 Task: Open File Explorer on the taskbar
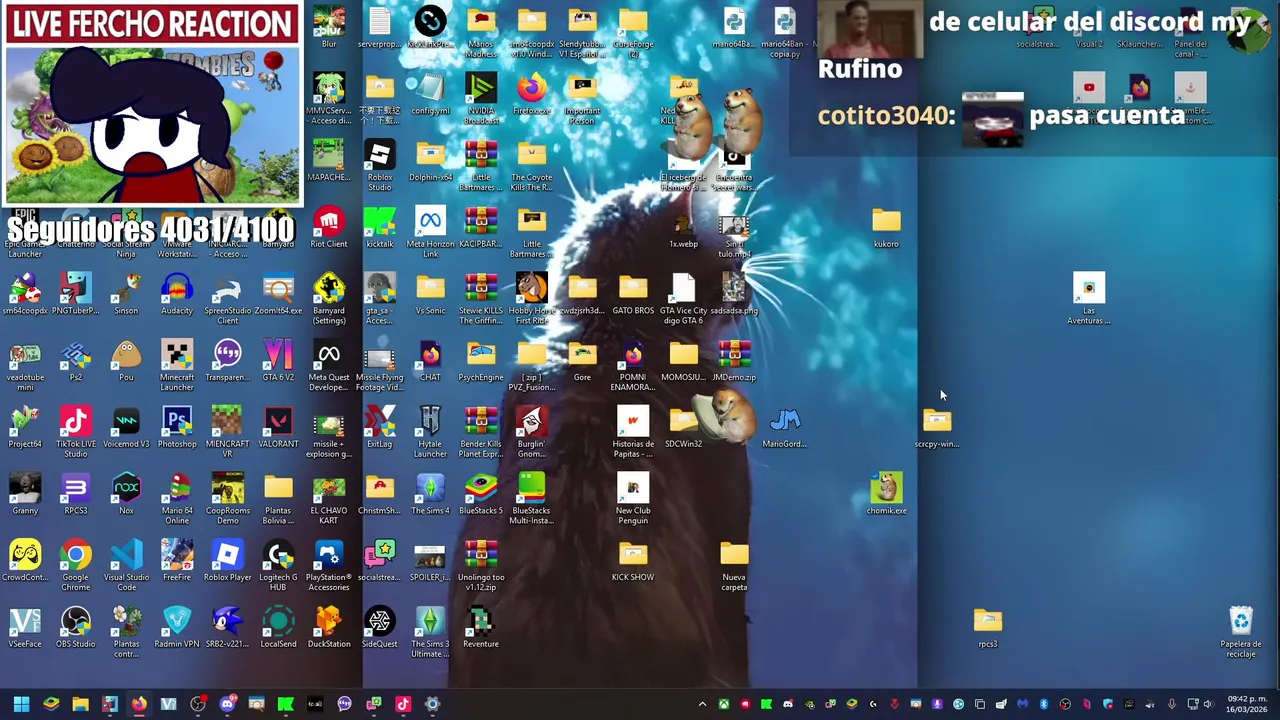80,704
